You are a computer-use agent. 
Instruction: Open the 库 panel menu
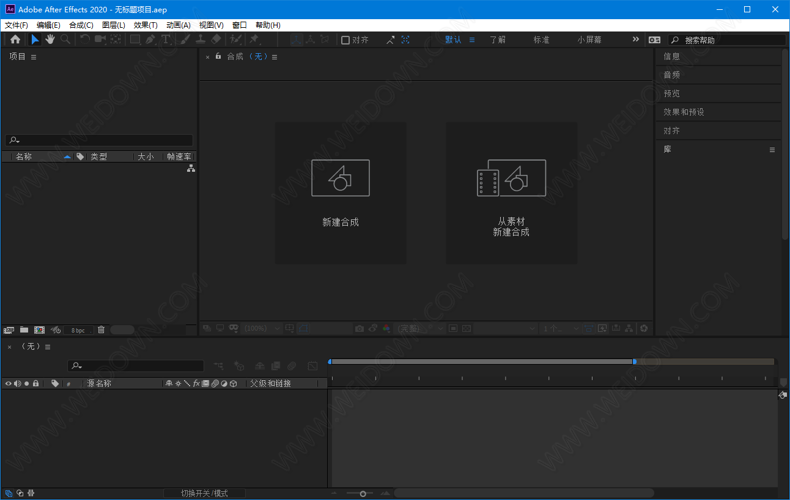772,150
